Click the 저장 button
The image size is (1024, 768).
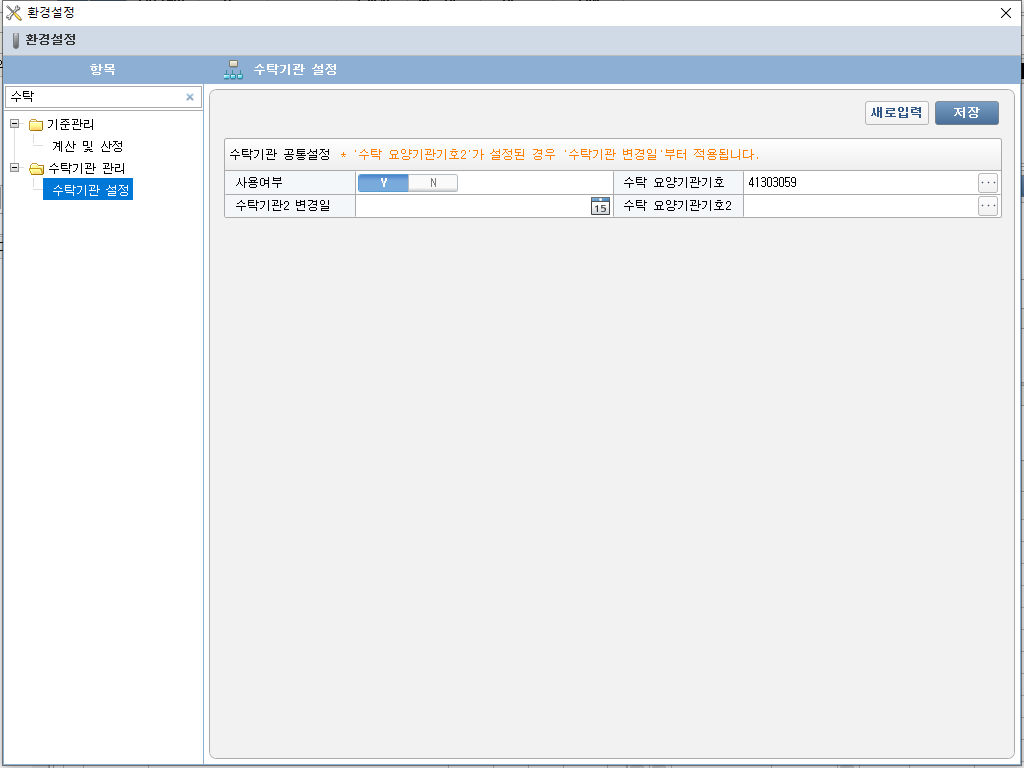(966, 113)
